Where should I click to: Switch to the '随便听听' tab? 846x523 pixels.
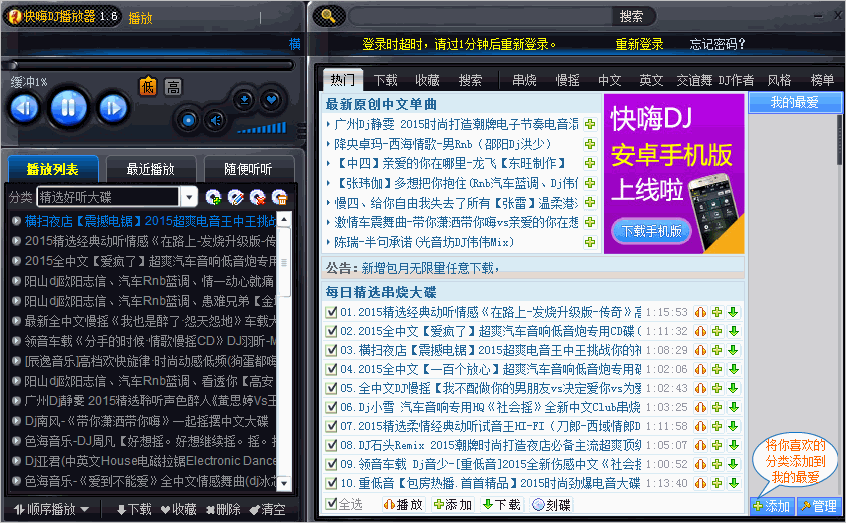click(x=248, y=169)
